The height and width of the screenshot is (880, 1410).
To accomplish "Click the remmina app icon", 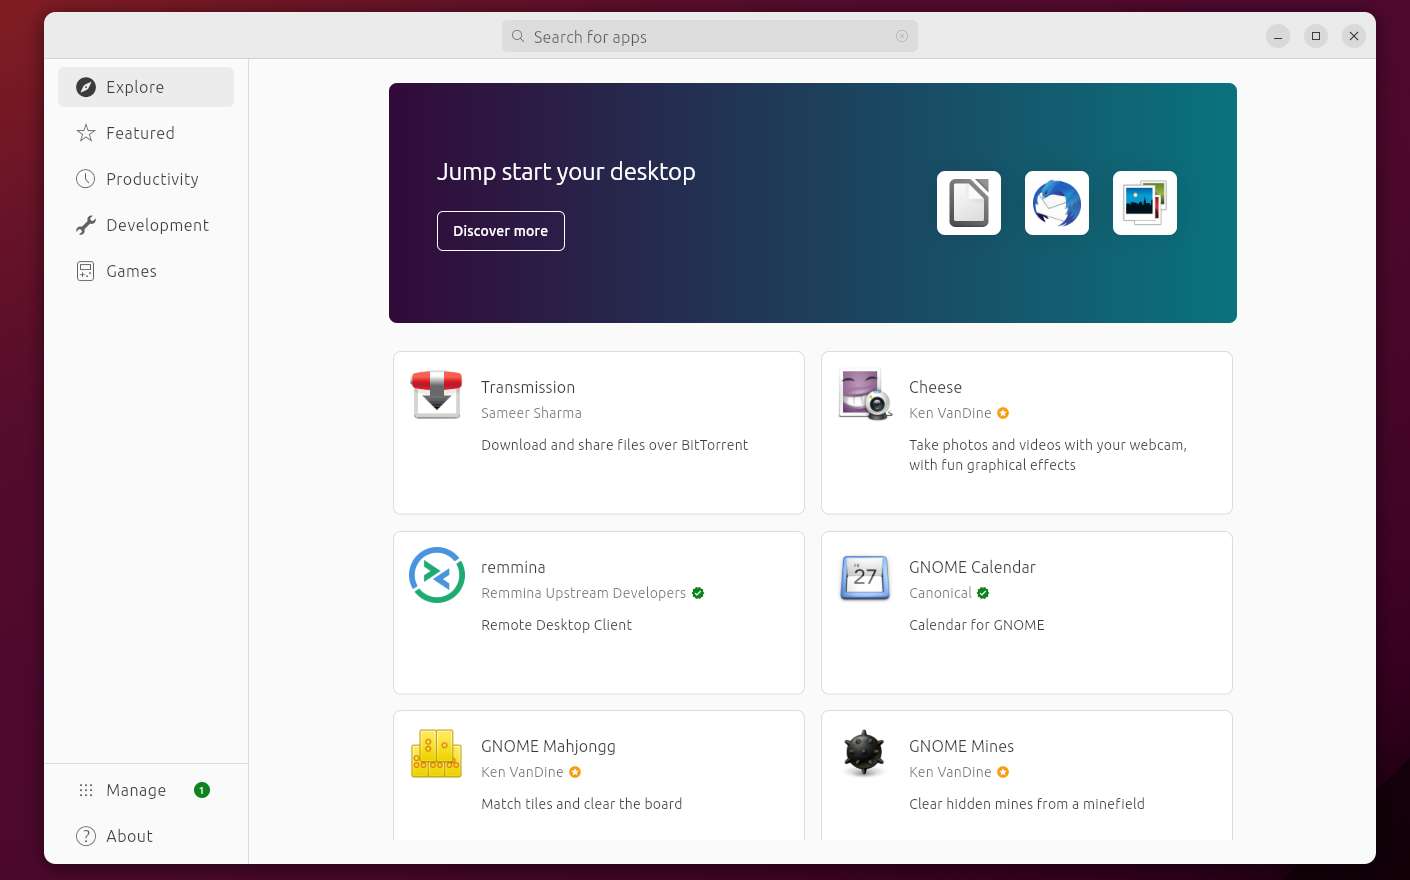I will tap(437, 575).
